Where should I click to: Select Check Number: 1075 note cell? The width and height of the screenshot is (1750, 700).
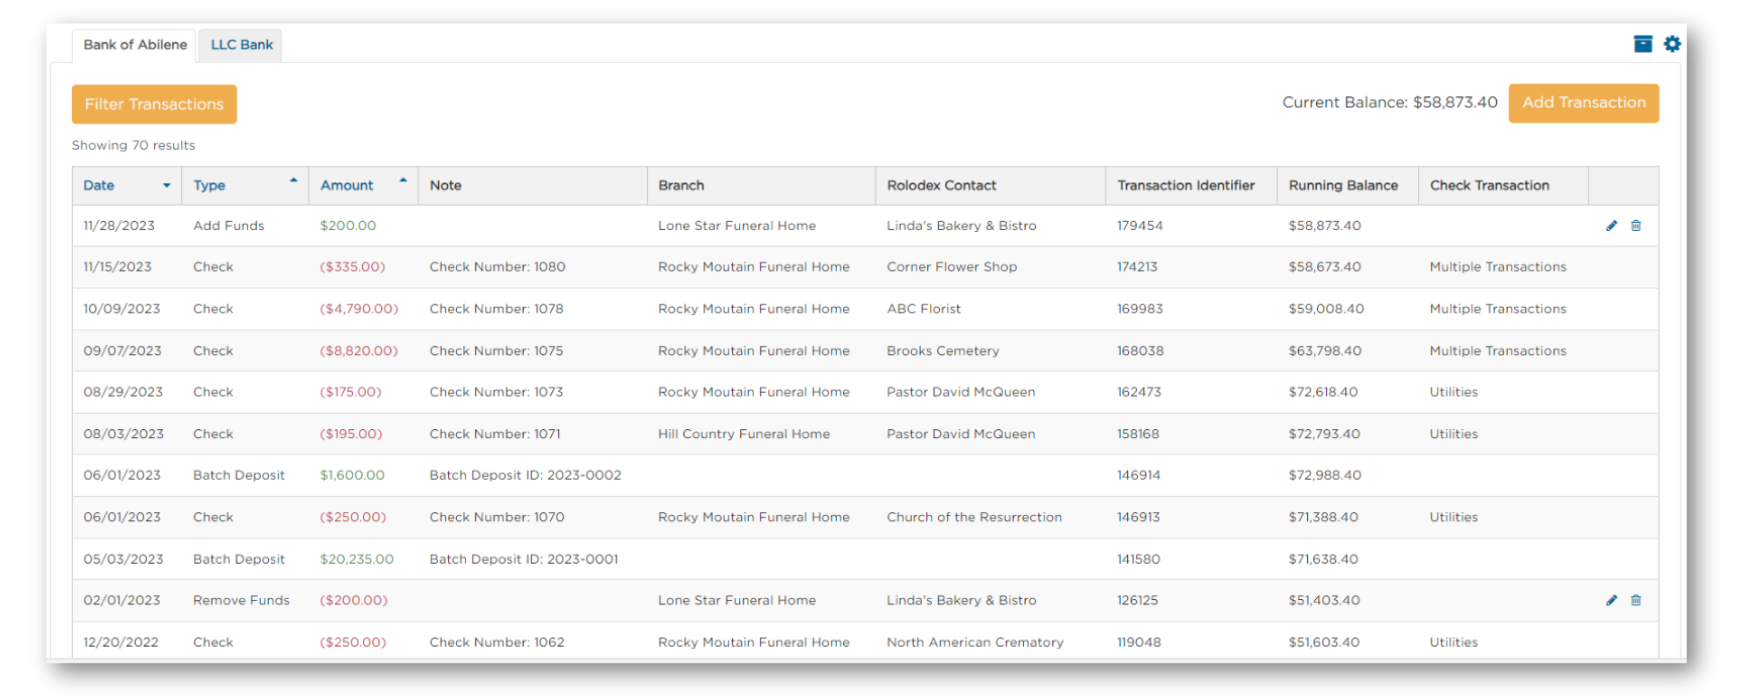496,351
